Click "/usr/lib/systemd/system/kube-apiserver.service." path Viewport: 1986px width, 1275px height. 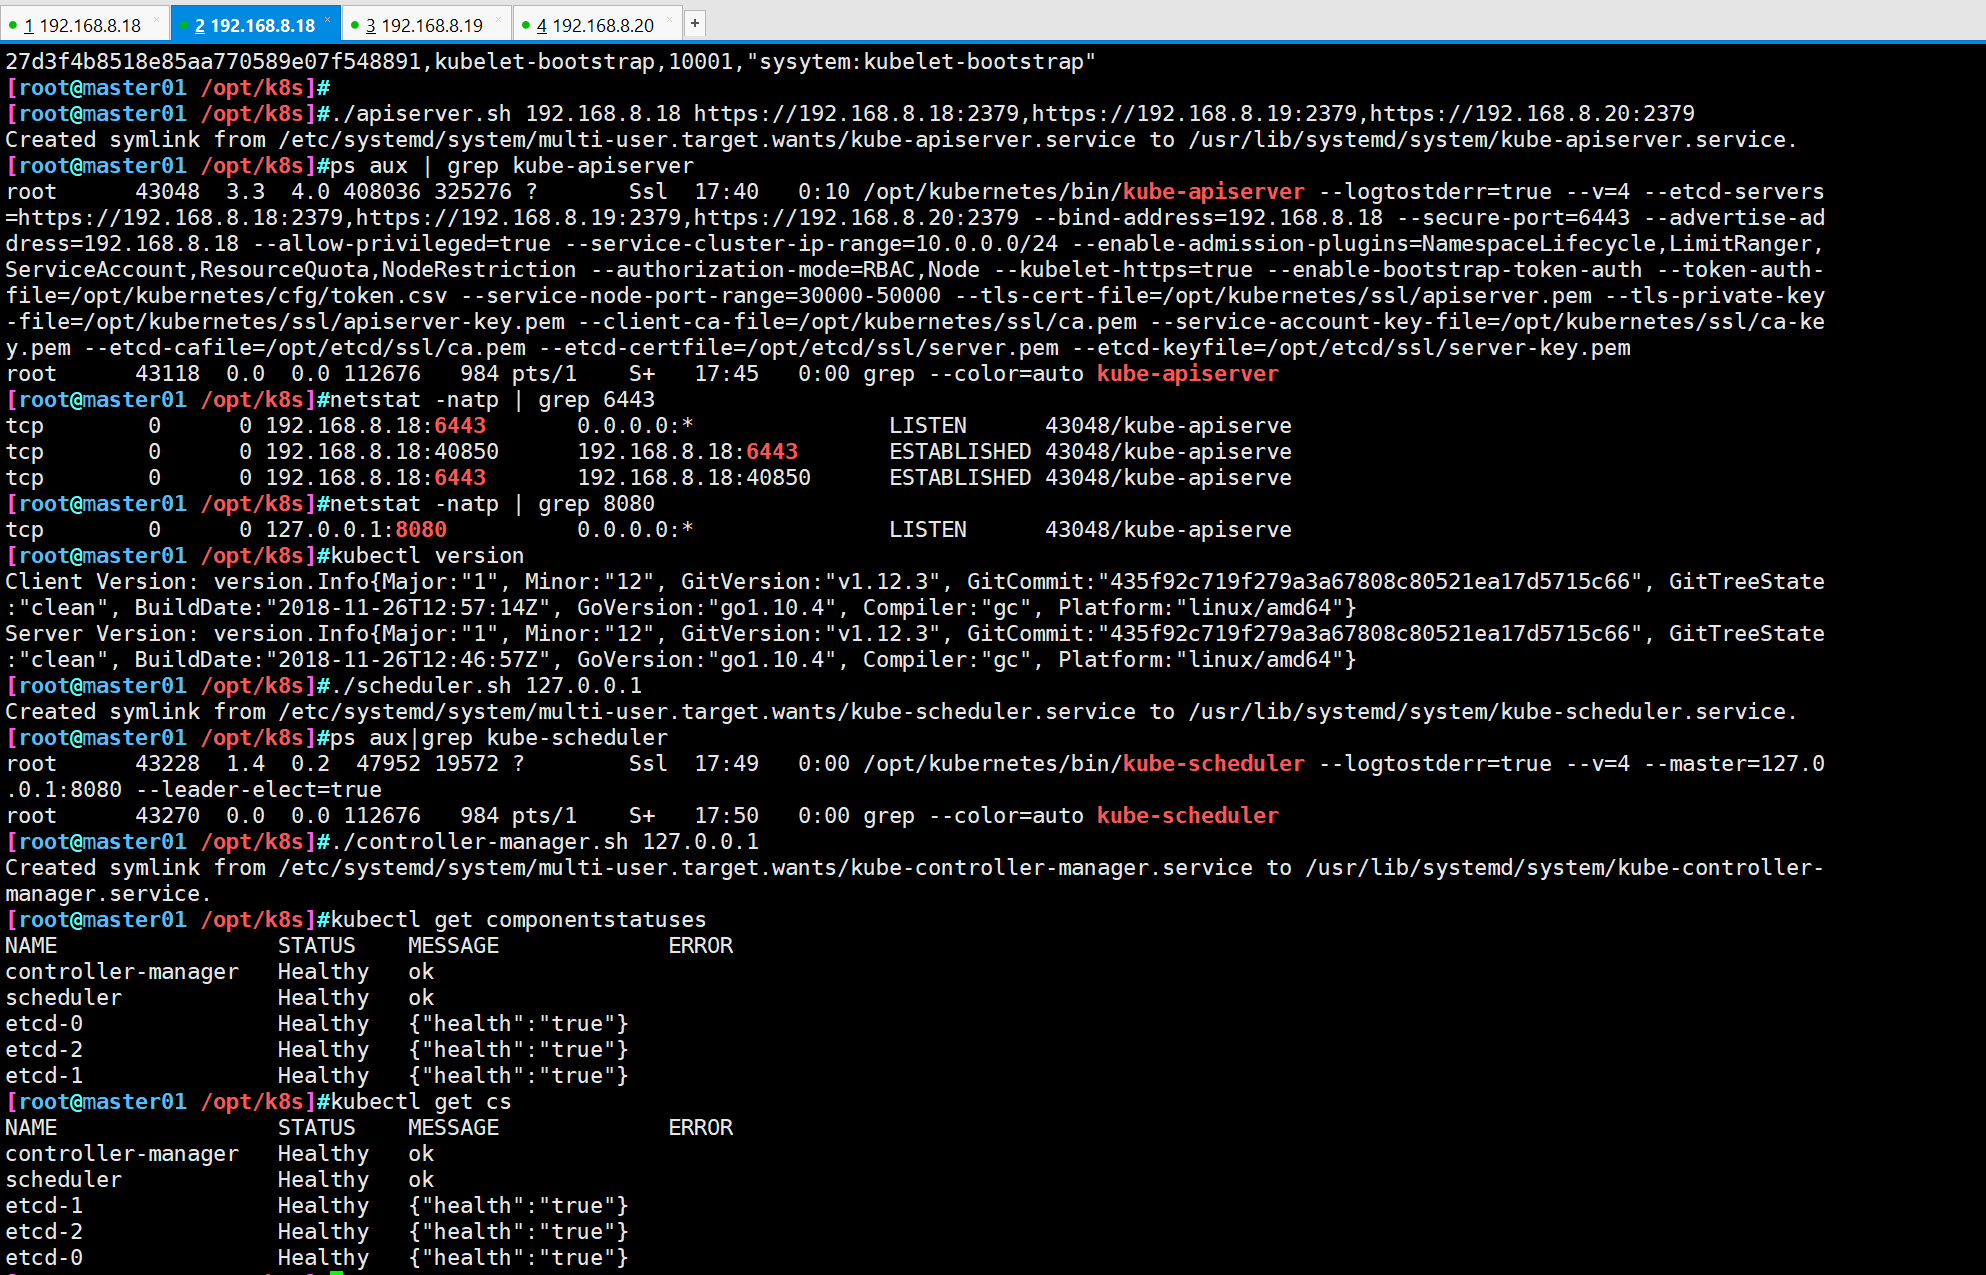click(1493, 140)
